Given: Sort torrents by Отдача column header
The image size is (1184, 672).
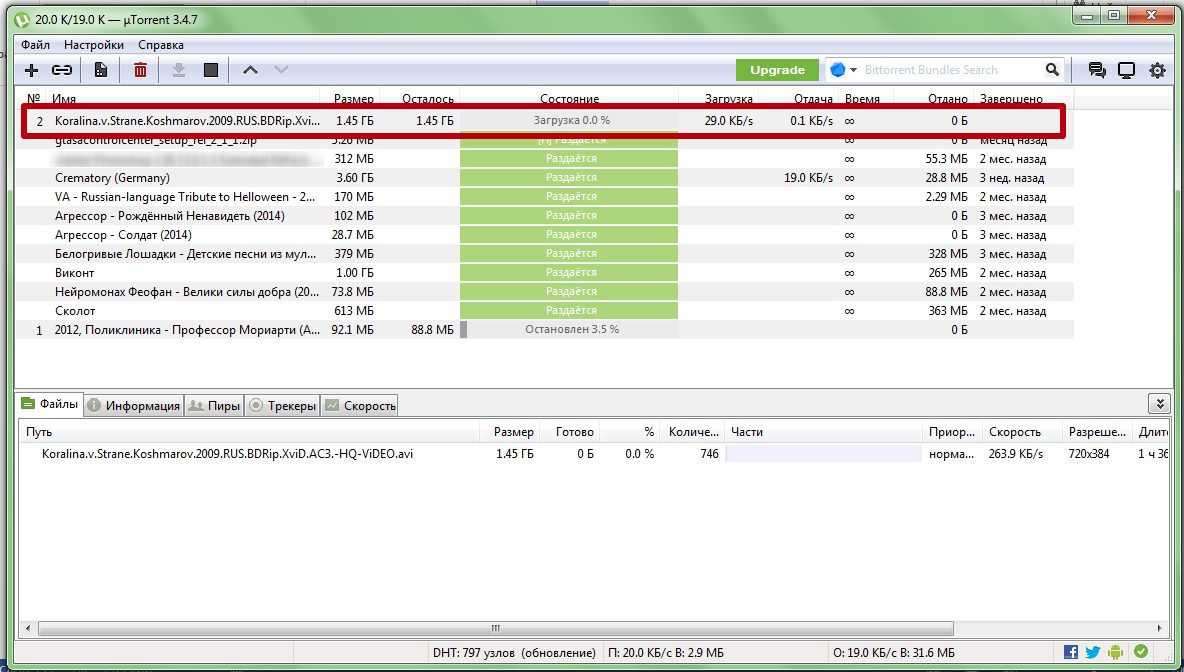Looking at the screenshot, I should pos(813,99).
